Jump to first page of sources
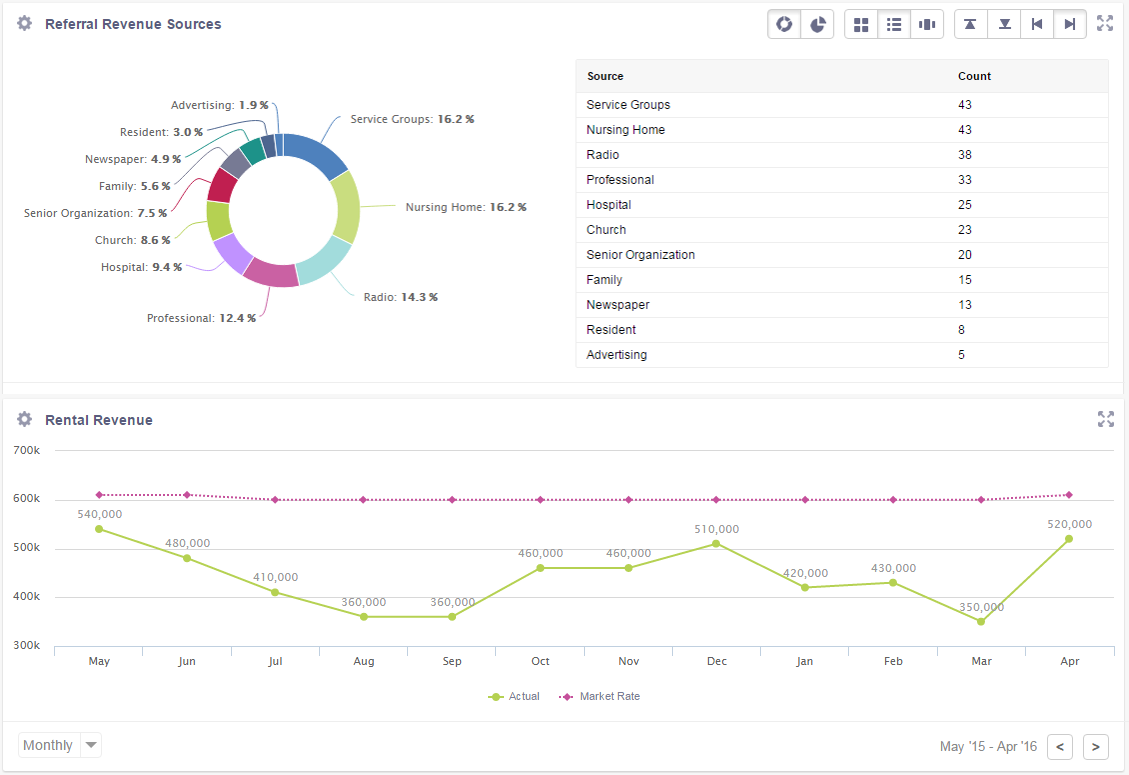This screenshot has height=775, width=1129. (x=1037, y=23)
